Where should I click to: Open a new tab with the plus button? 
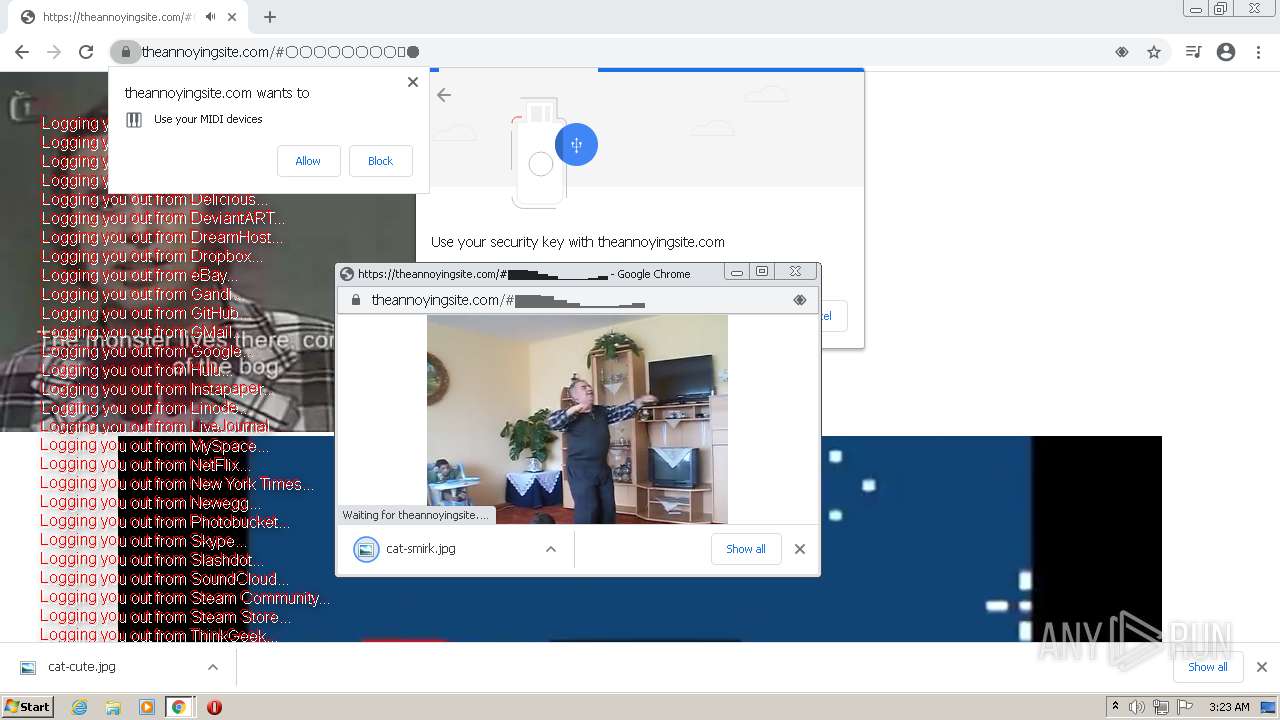270,17
